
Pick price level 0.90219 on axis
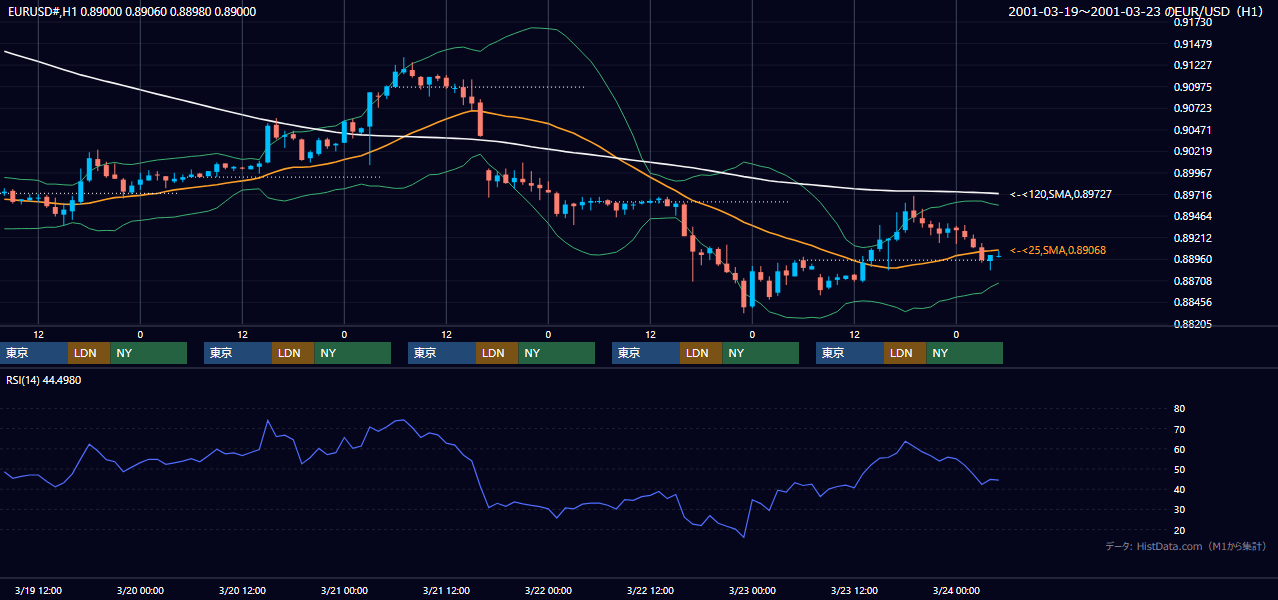tap(1193, 151)
